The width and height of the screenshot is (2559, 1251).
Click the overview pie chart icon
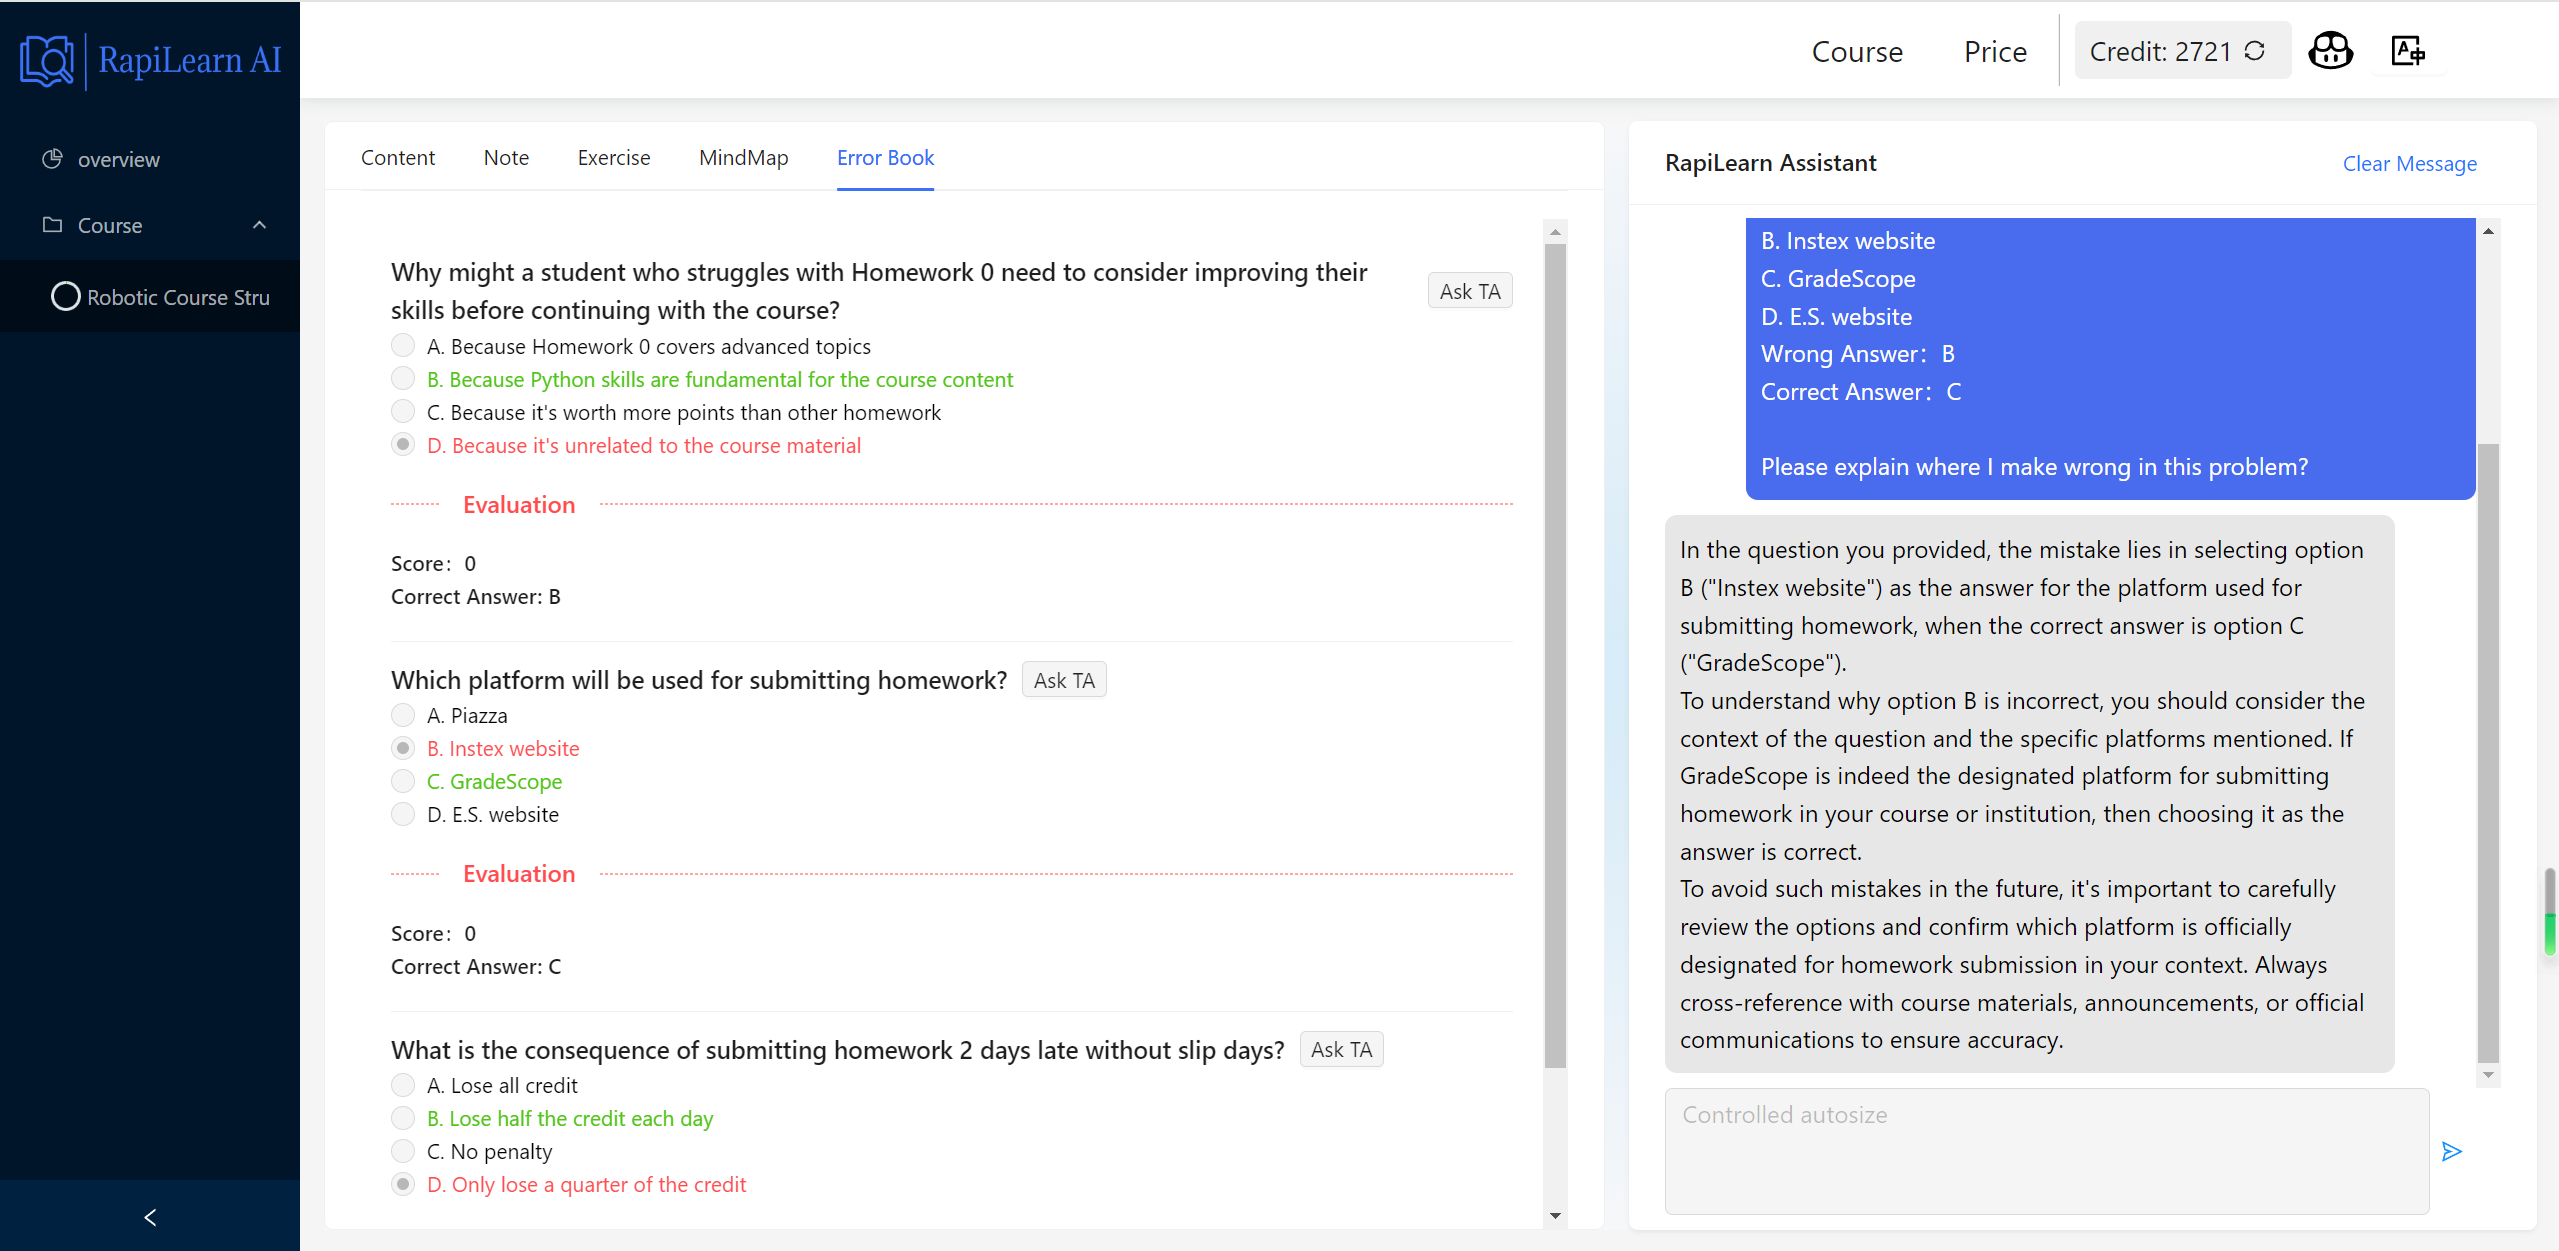pos(52,159)
